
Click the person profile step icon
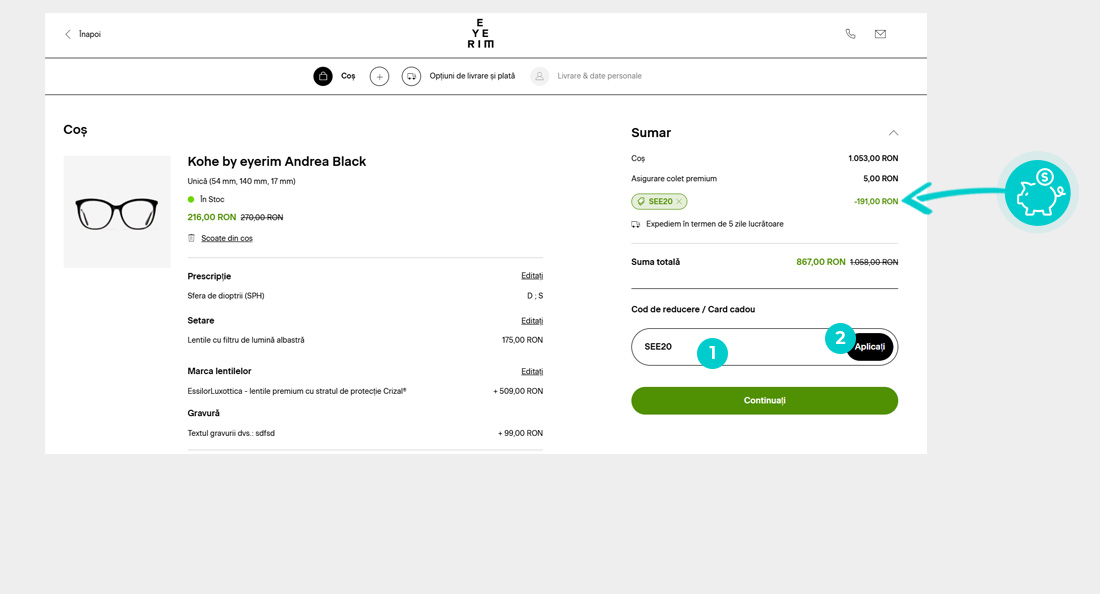(x=539, y=76)
